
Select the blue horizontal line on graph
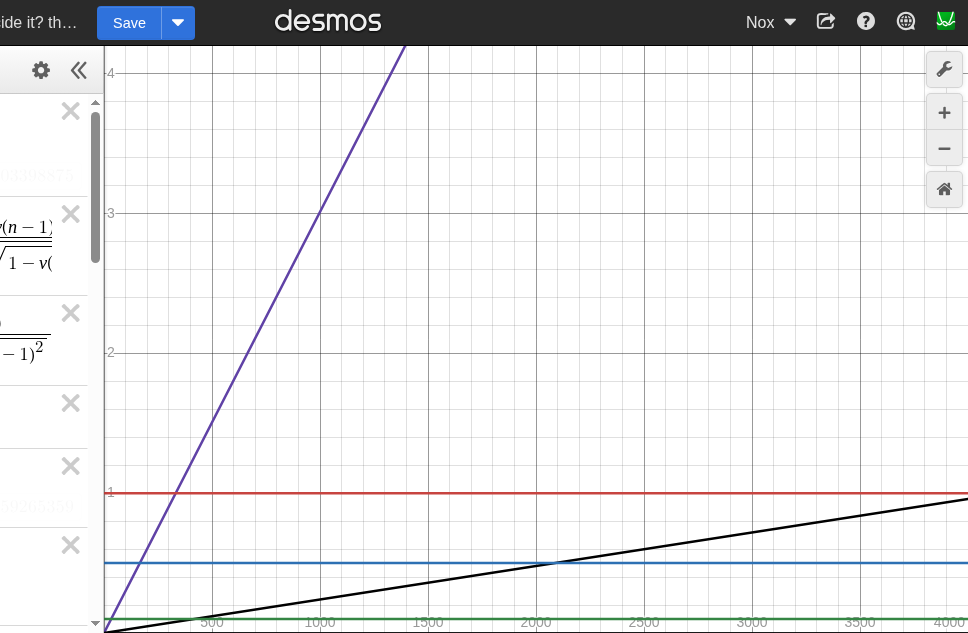click(x=536, y=563)
